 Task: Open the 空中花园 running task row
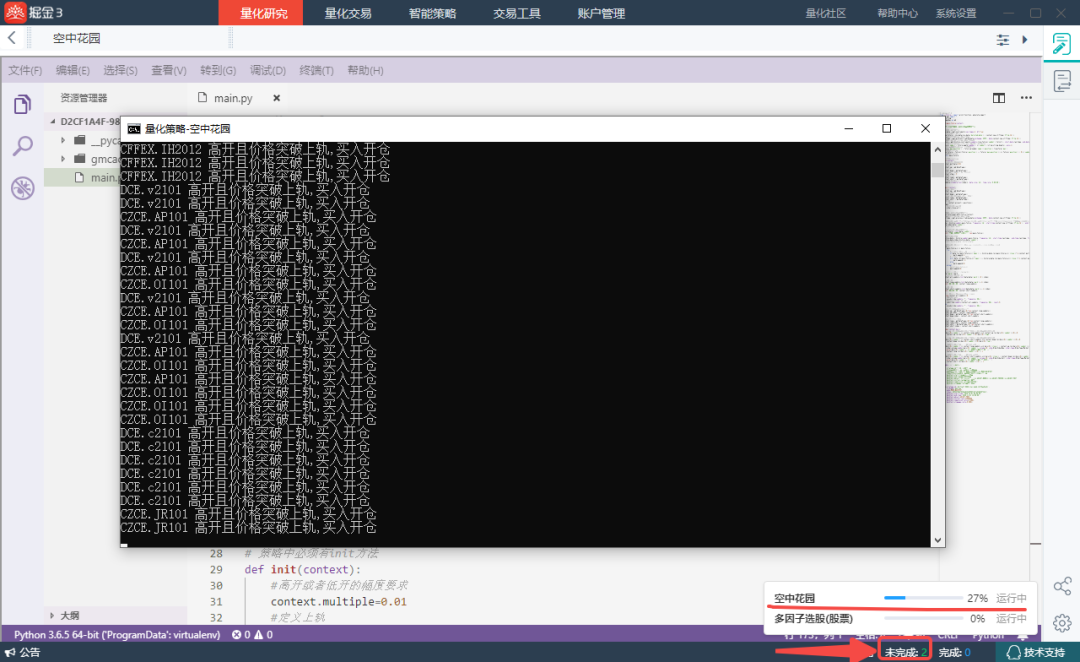(899, 598)
